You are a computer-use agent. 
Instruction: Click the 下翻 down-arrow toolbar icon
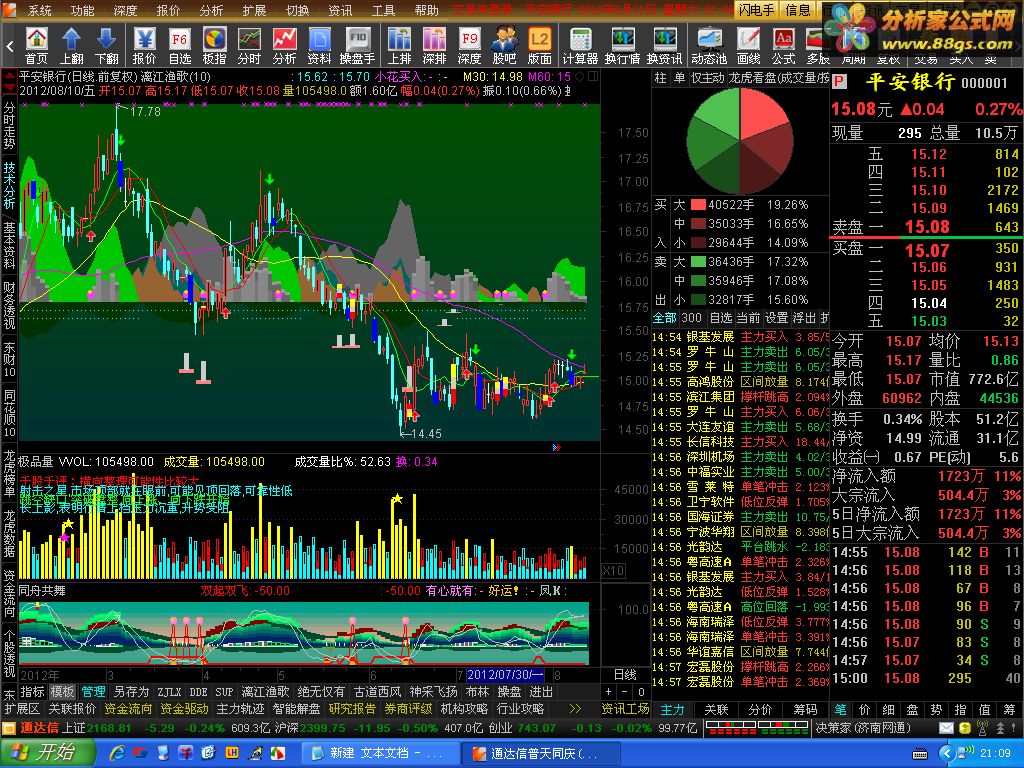click(x=106, y=46)
